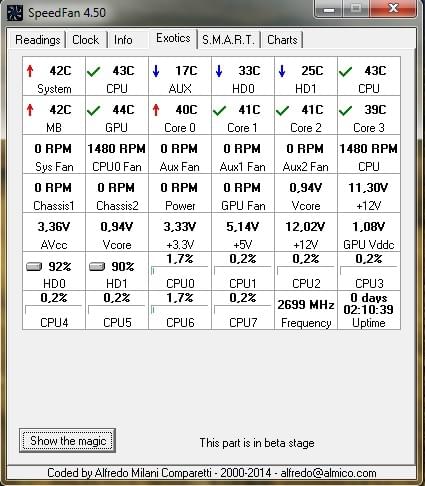Viewport: 425px width, 486px height.
Task: Click the Chassis2 0 RPM cell
Action: point(117,193)
